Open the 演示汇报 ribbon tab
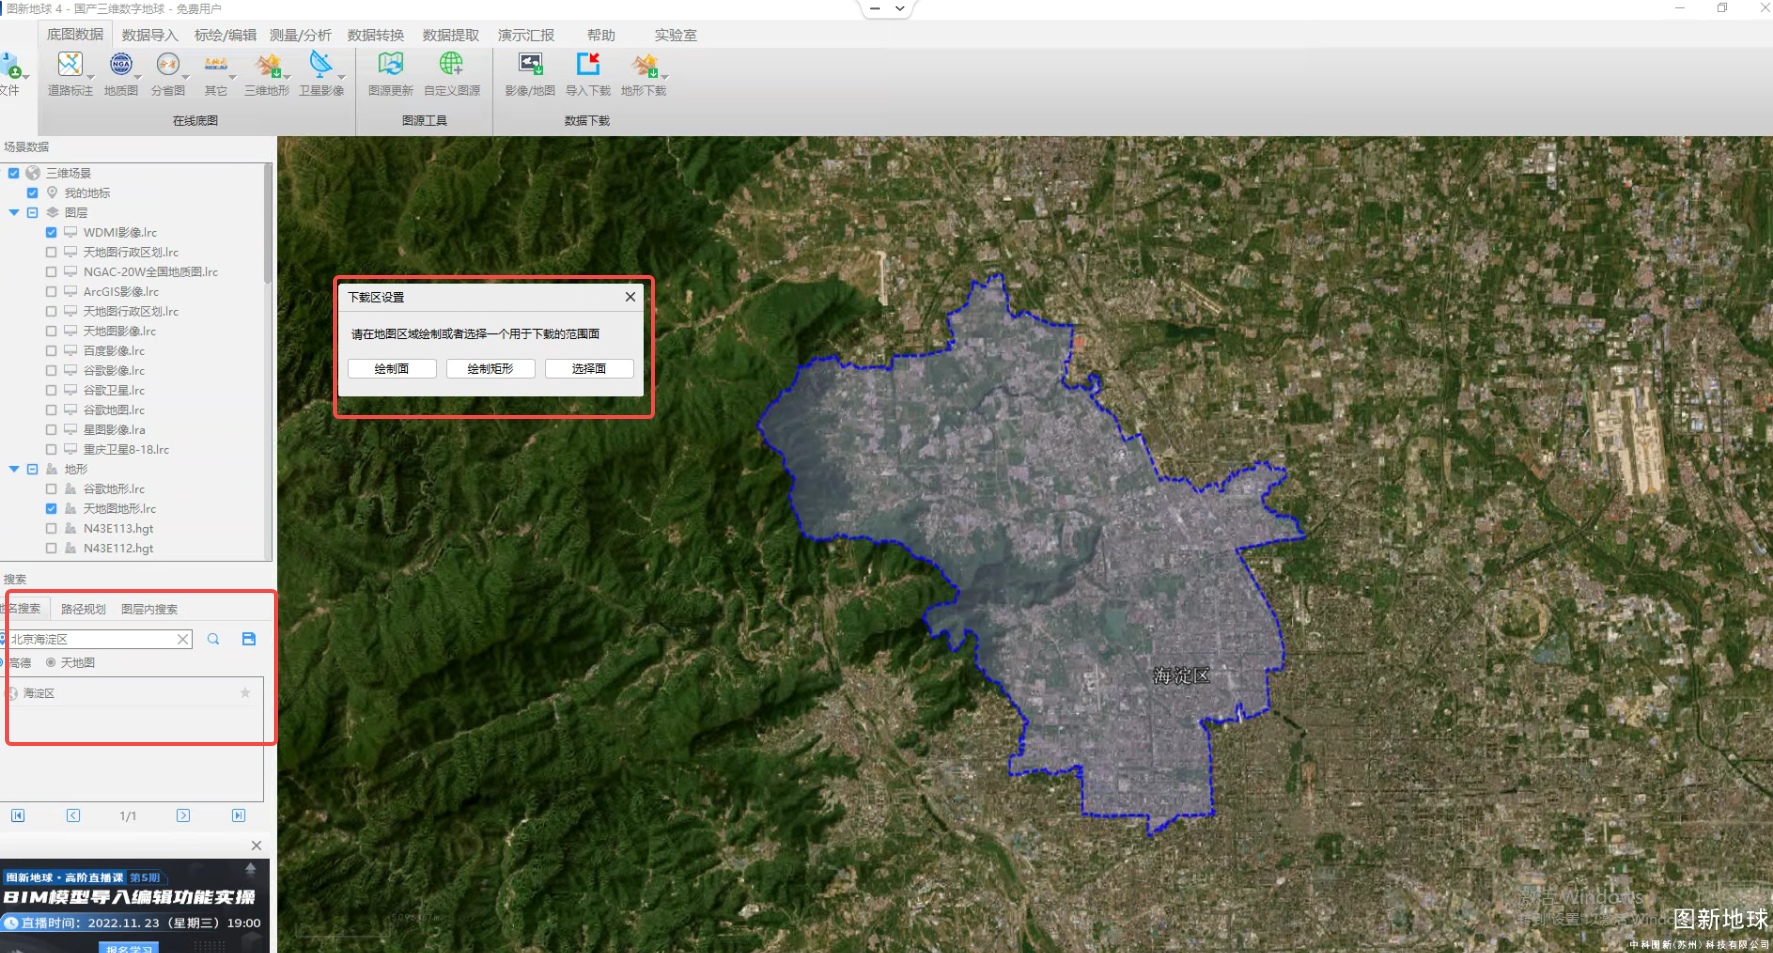 [x=526, y=35]
